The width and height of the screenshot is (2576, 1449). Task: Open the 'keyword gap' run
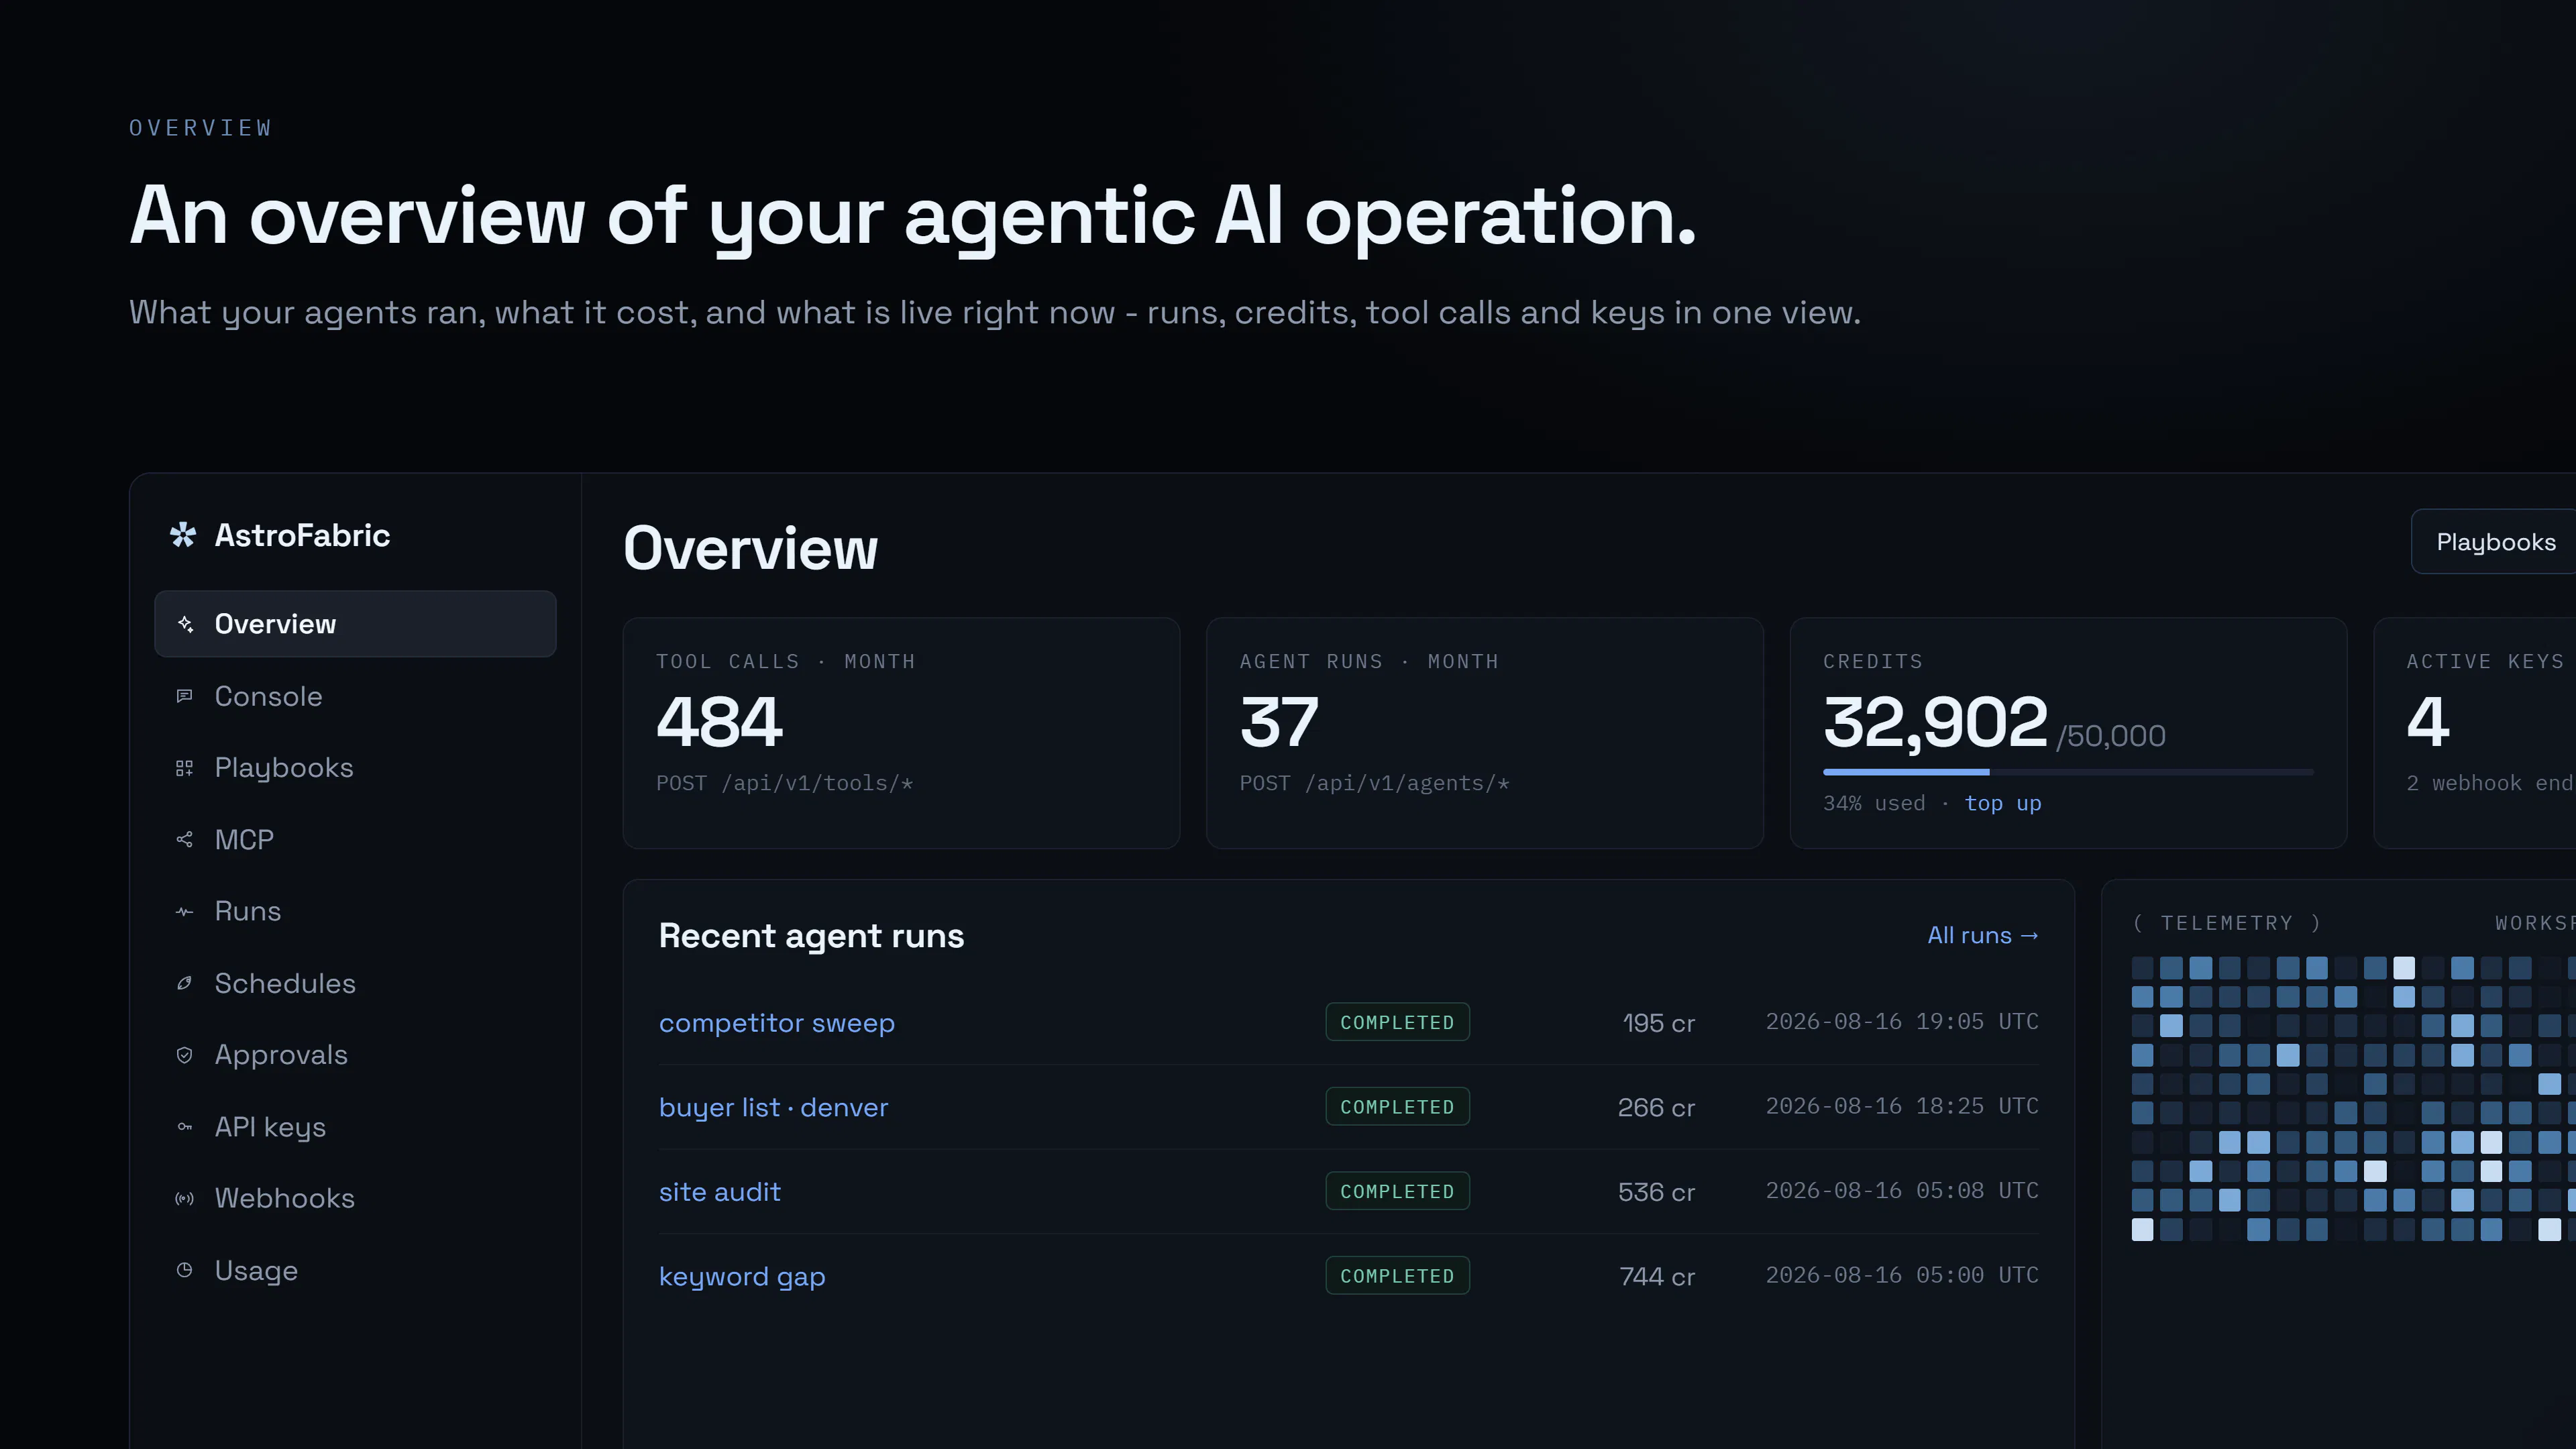tap(742, 1277)
